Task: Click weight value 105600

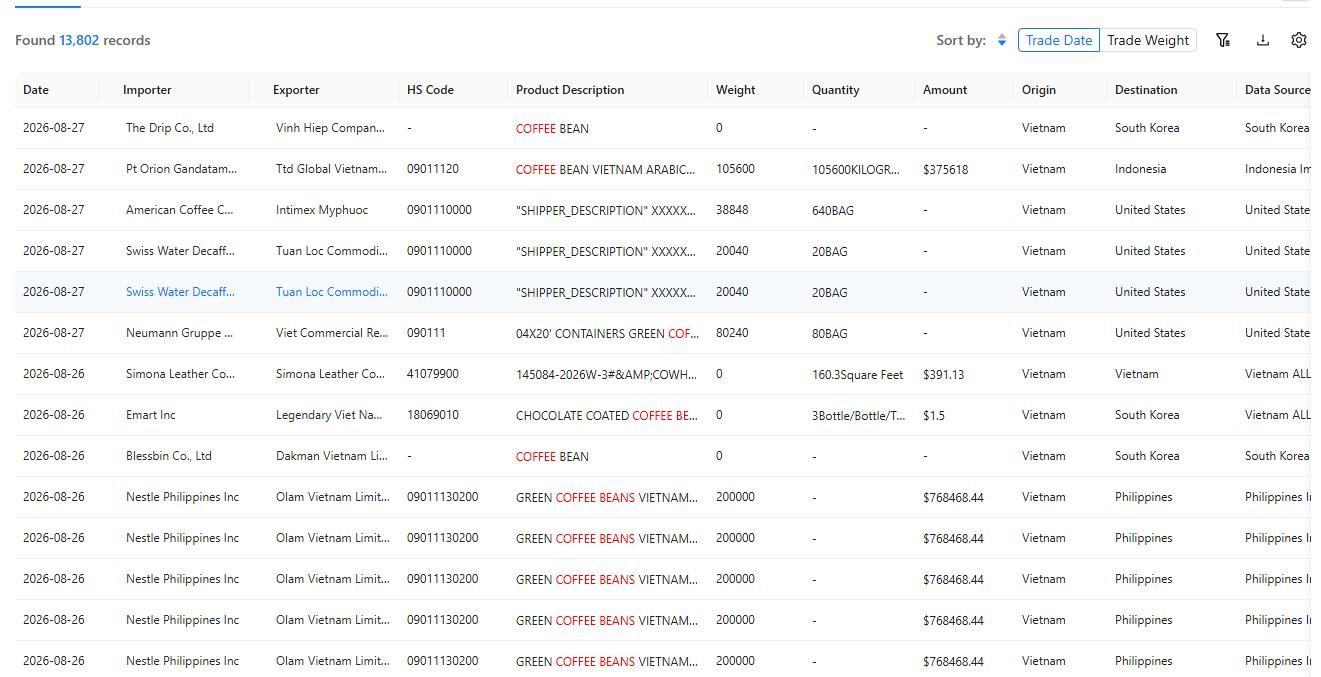Action: point(735,169)
